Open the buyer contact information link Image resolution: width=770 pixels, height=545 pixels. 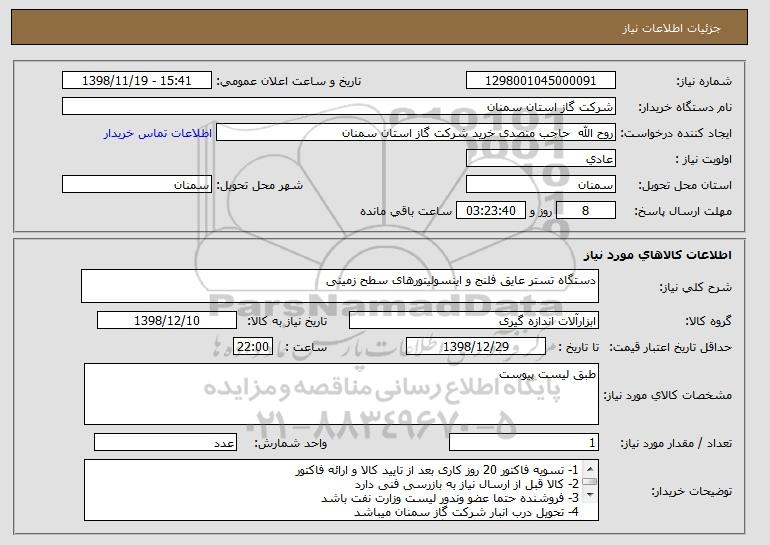pos(158,133)
